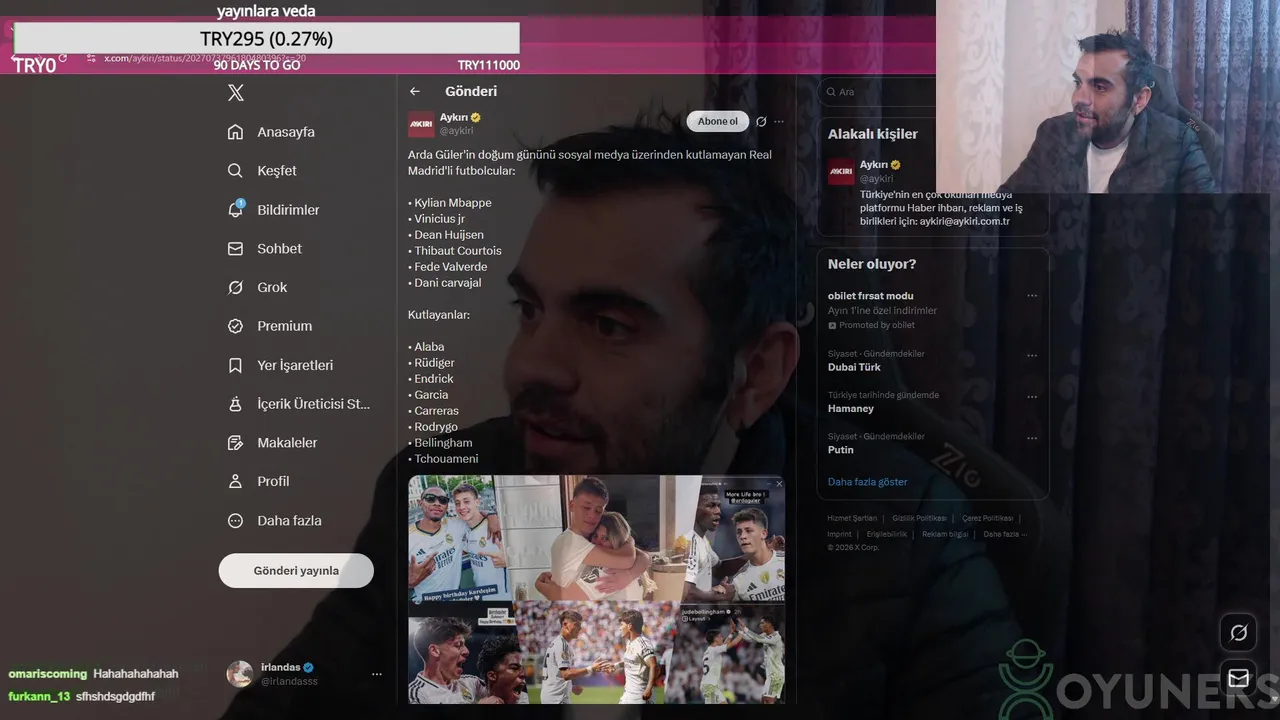
Task: Open Imprint footer link
Action: pyautogui.click(x=839, y=534)
